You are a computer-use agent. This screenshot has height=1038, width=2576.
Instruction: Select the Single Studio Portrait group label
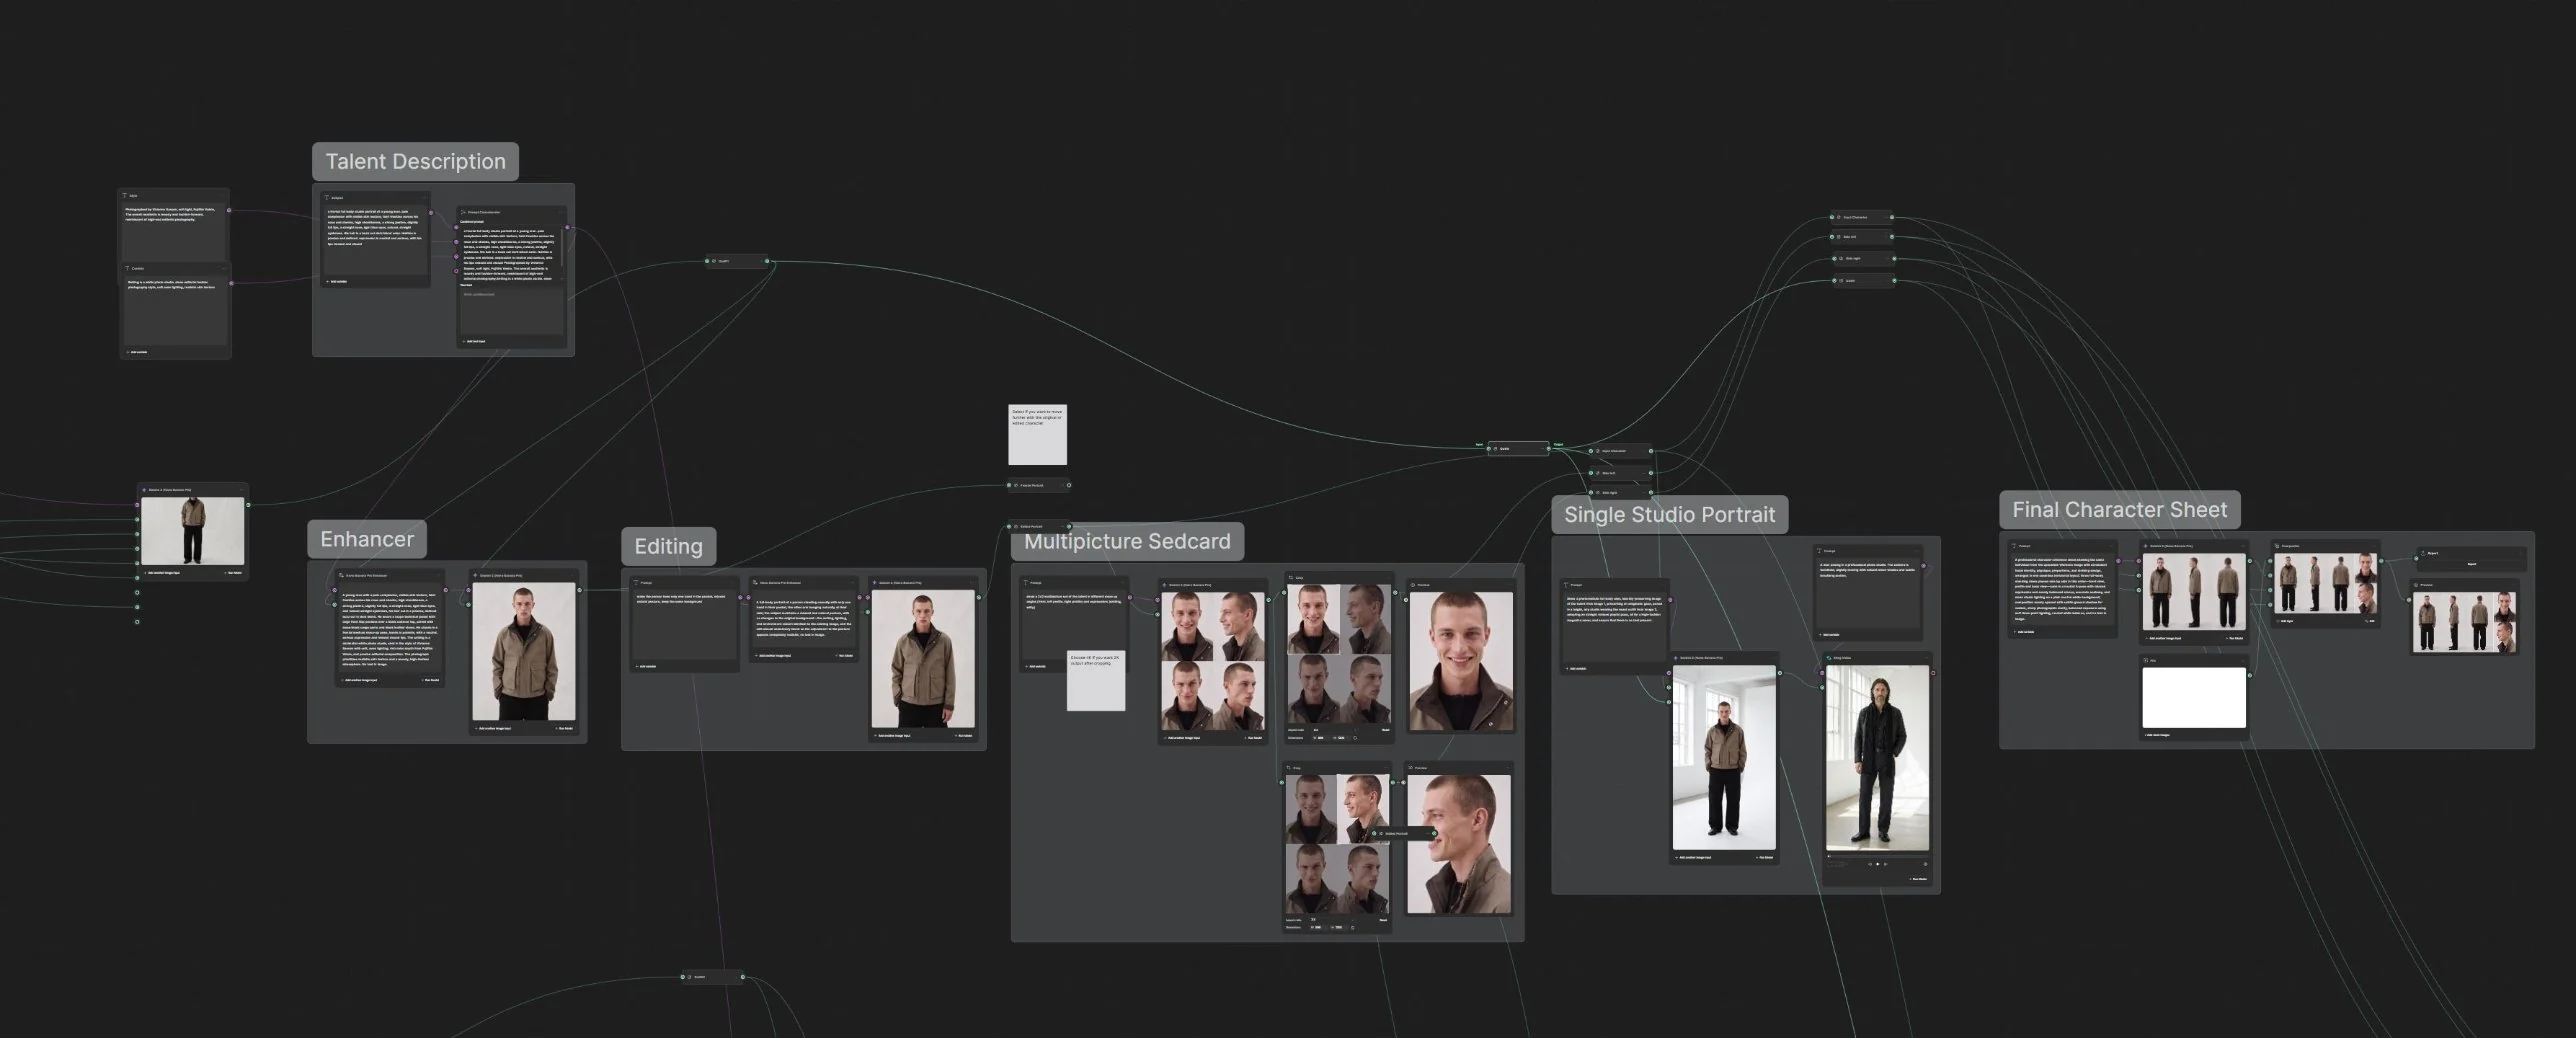pyautogui.click(x=1669, y=514)
